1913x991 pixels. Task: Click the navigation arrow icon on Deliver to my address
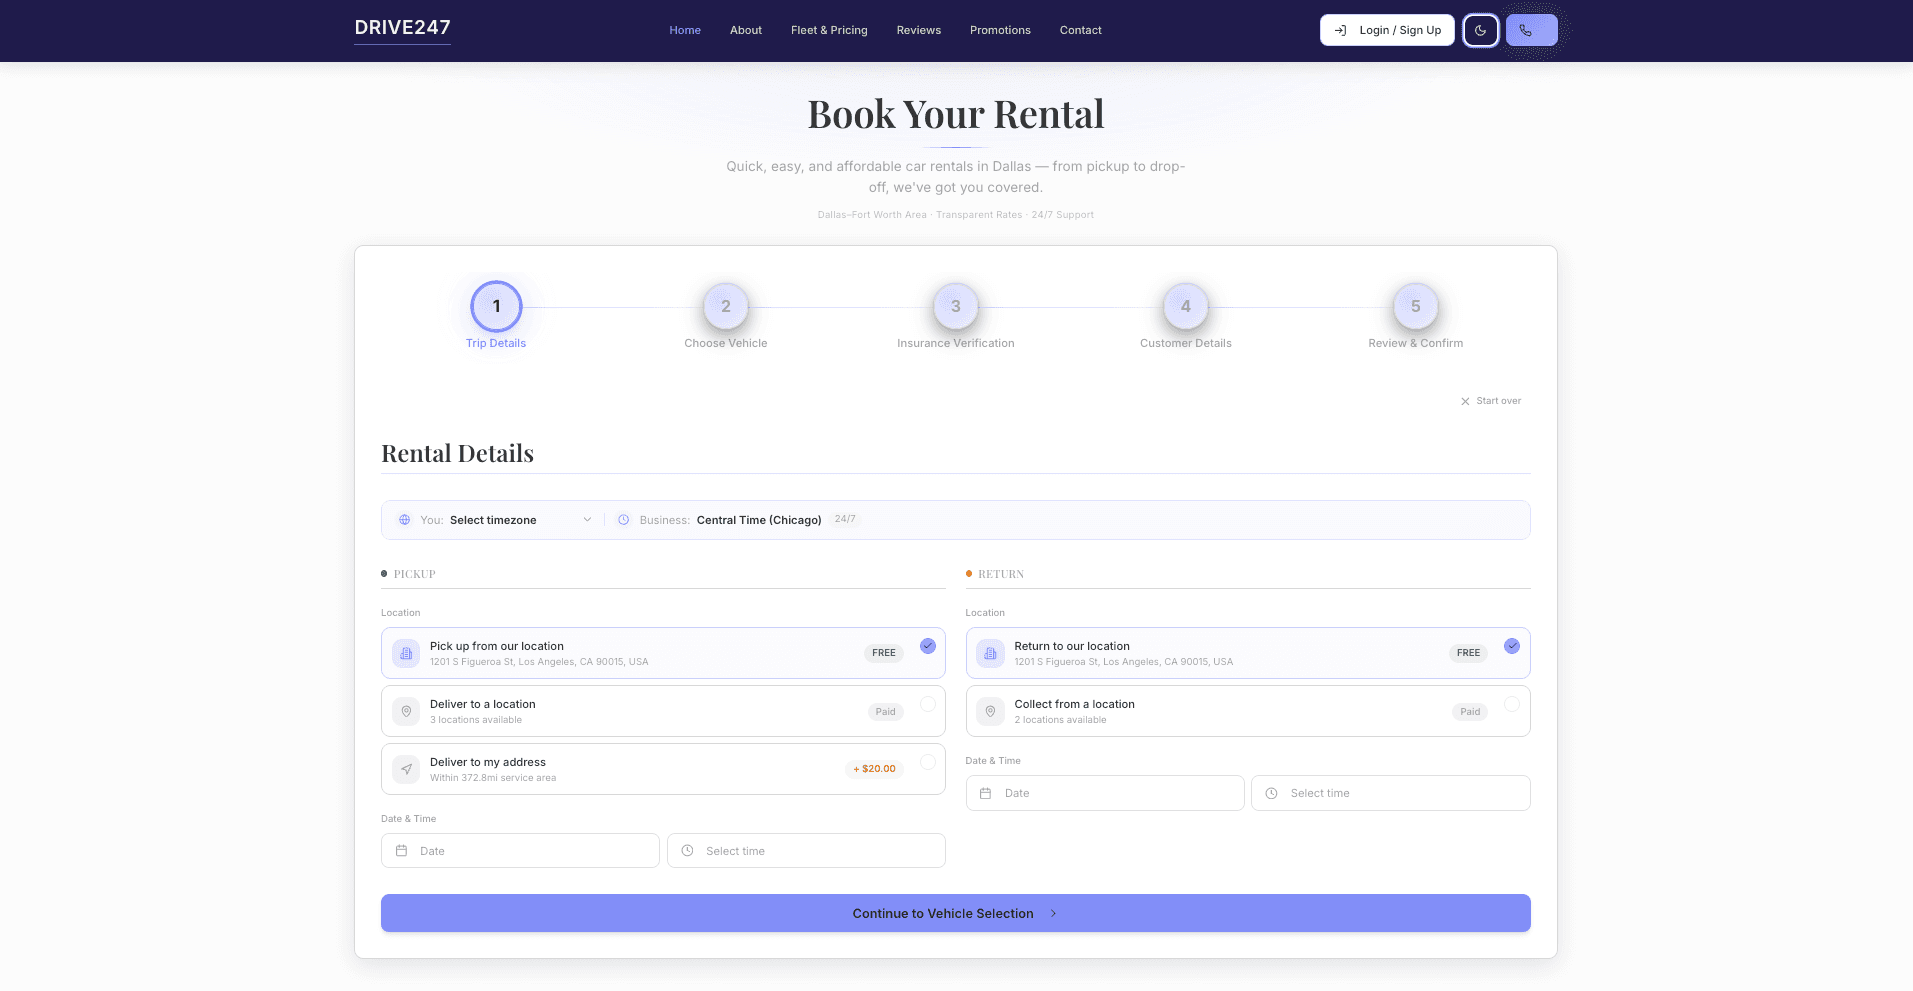point(406,769)
